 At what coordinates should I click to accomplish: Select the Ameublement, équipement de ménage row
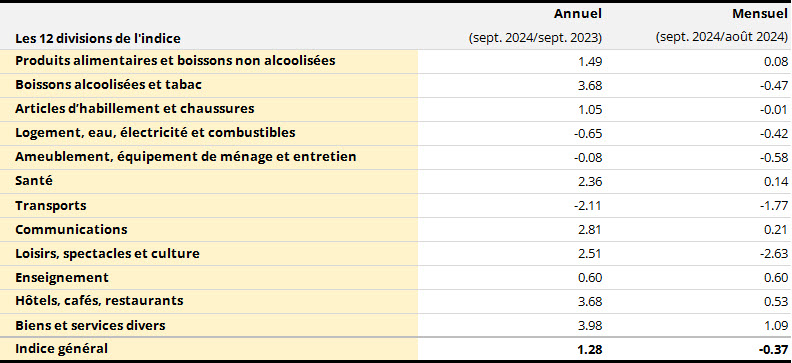coord(396,157)
